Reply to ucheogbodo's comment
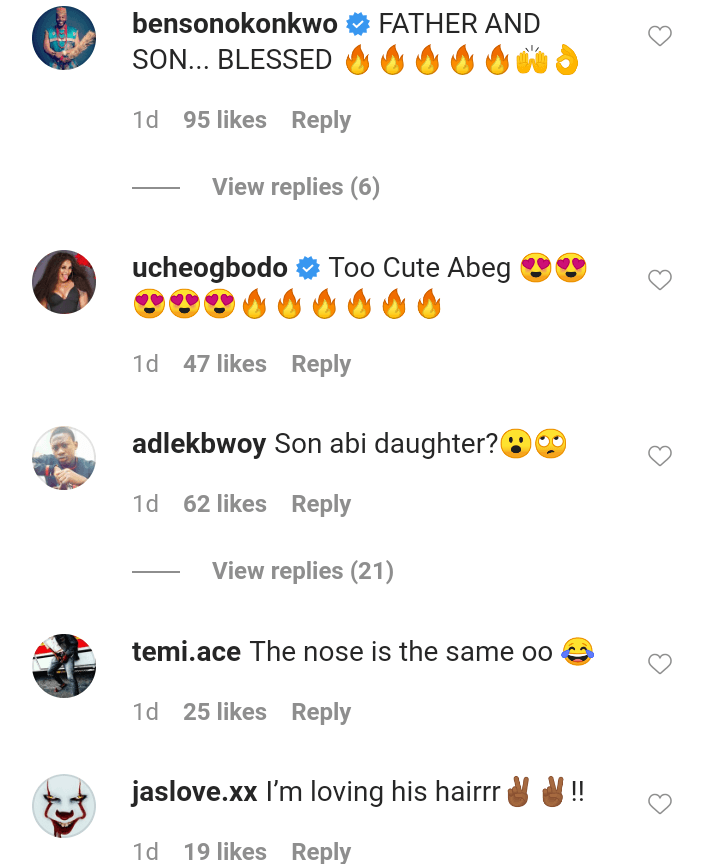720x864 pixels. tap(321, 364)
